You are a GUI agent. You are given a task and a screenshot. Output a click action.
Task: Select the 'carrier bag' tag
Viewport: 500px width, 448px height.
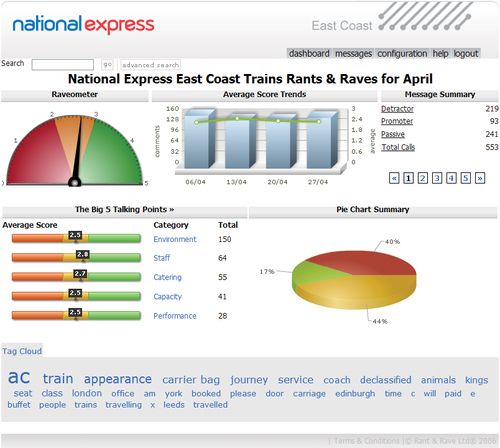191,380
